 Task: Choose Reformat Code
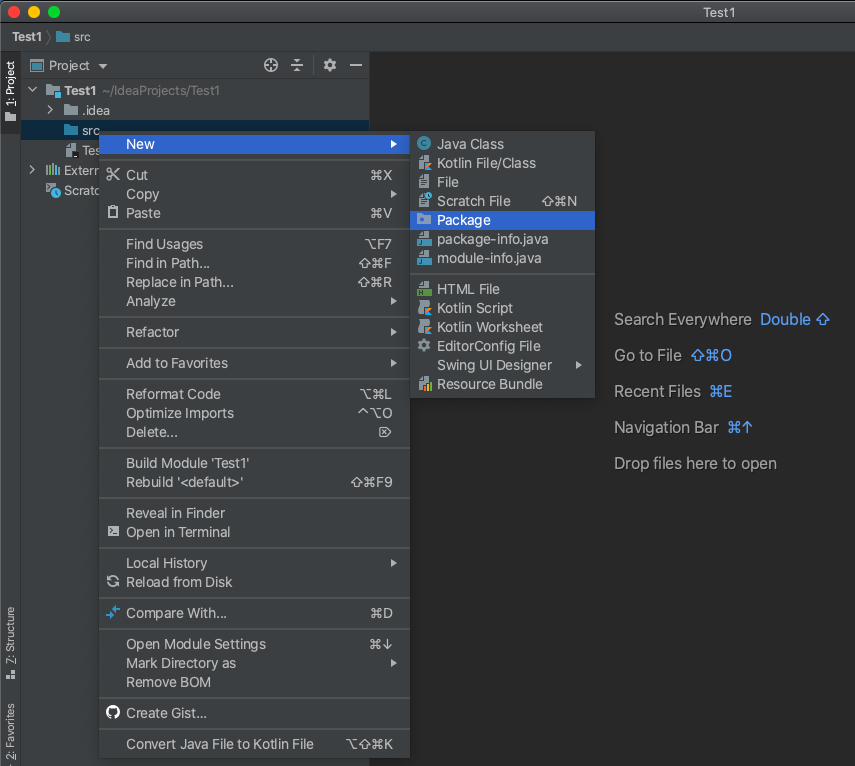pos(254,394)
